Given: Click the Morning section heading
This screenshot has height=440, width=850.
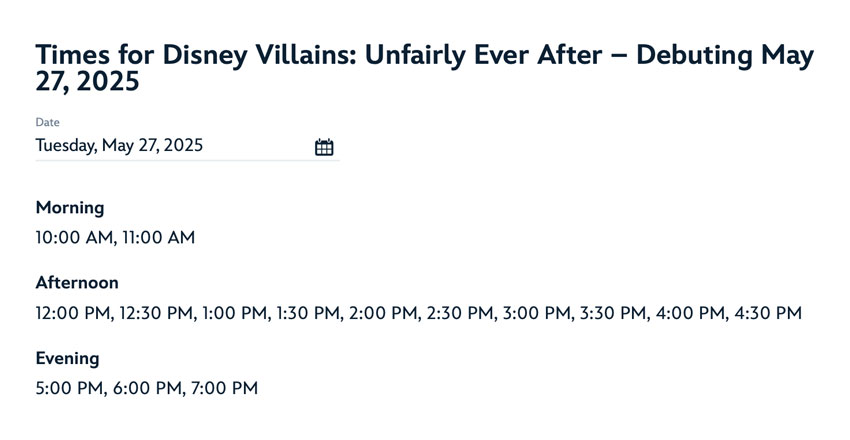Looking at the screenshot, I should click(x=70, y=208).
